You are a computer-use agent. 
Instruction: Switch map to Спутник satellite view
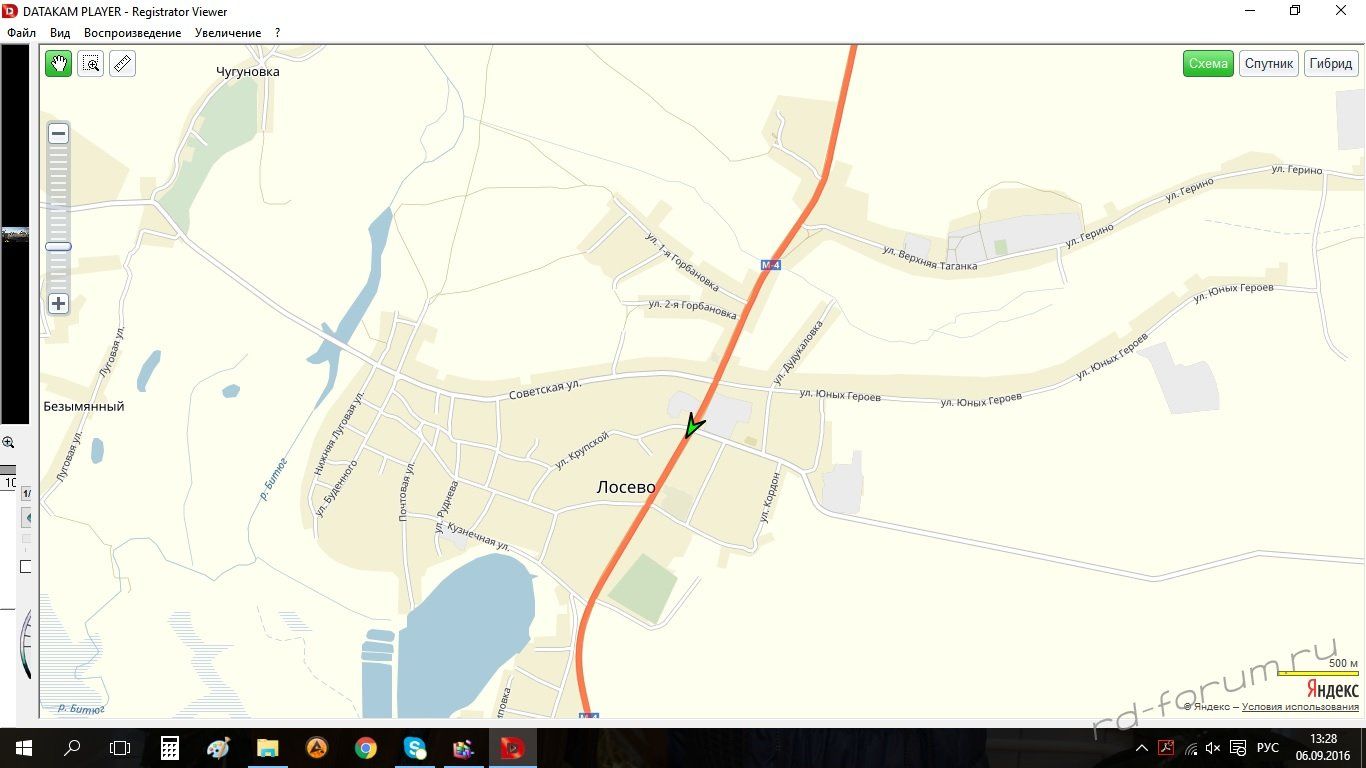(x=1269, y=63)
